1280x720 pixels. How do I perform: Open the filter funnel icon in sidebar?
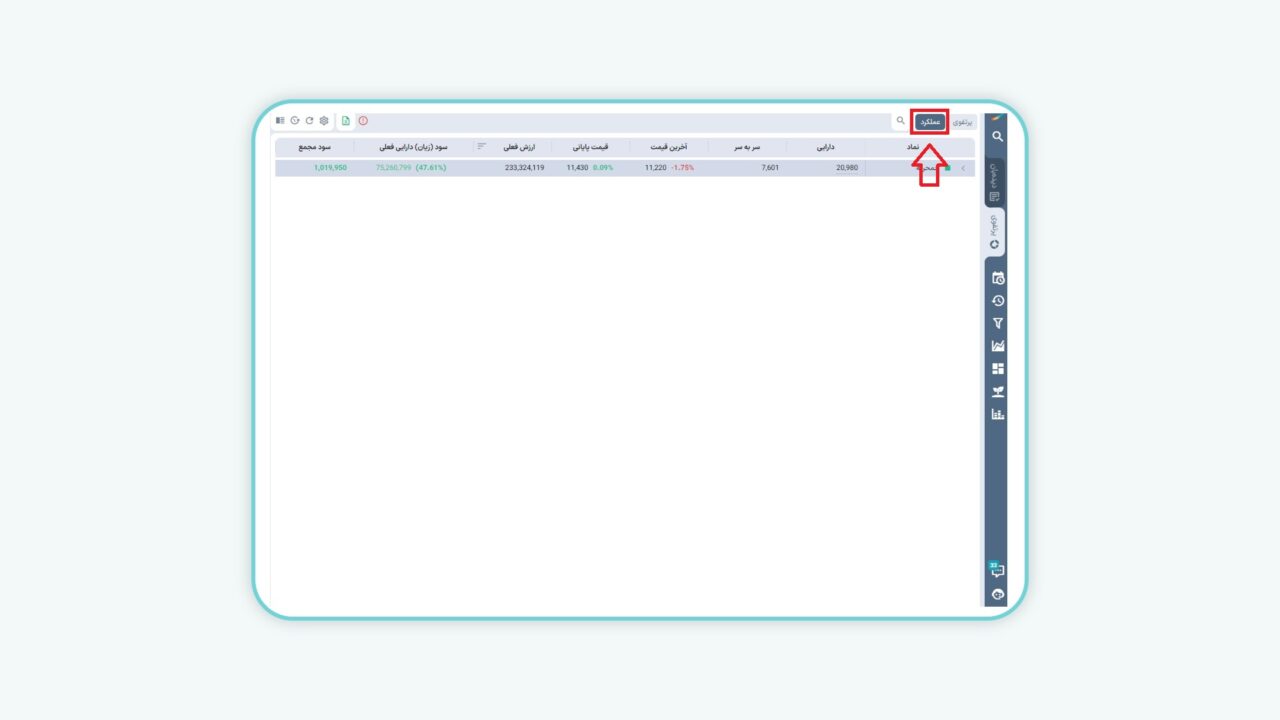(997, 323)
